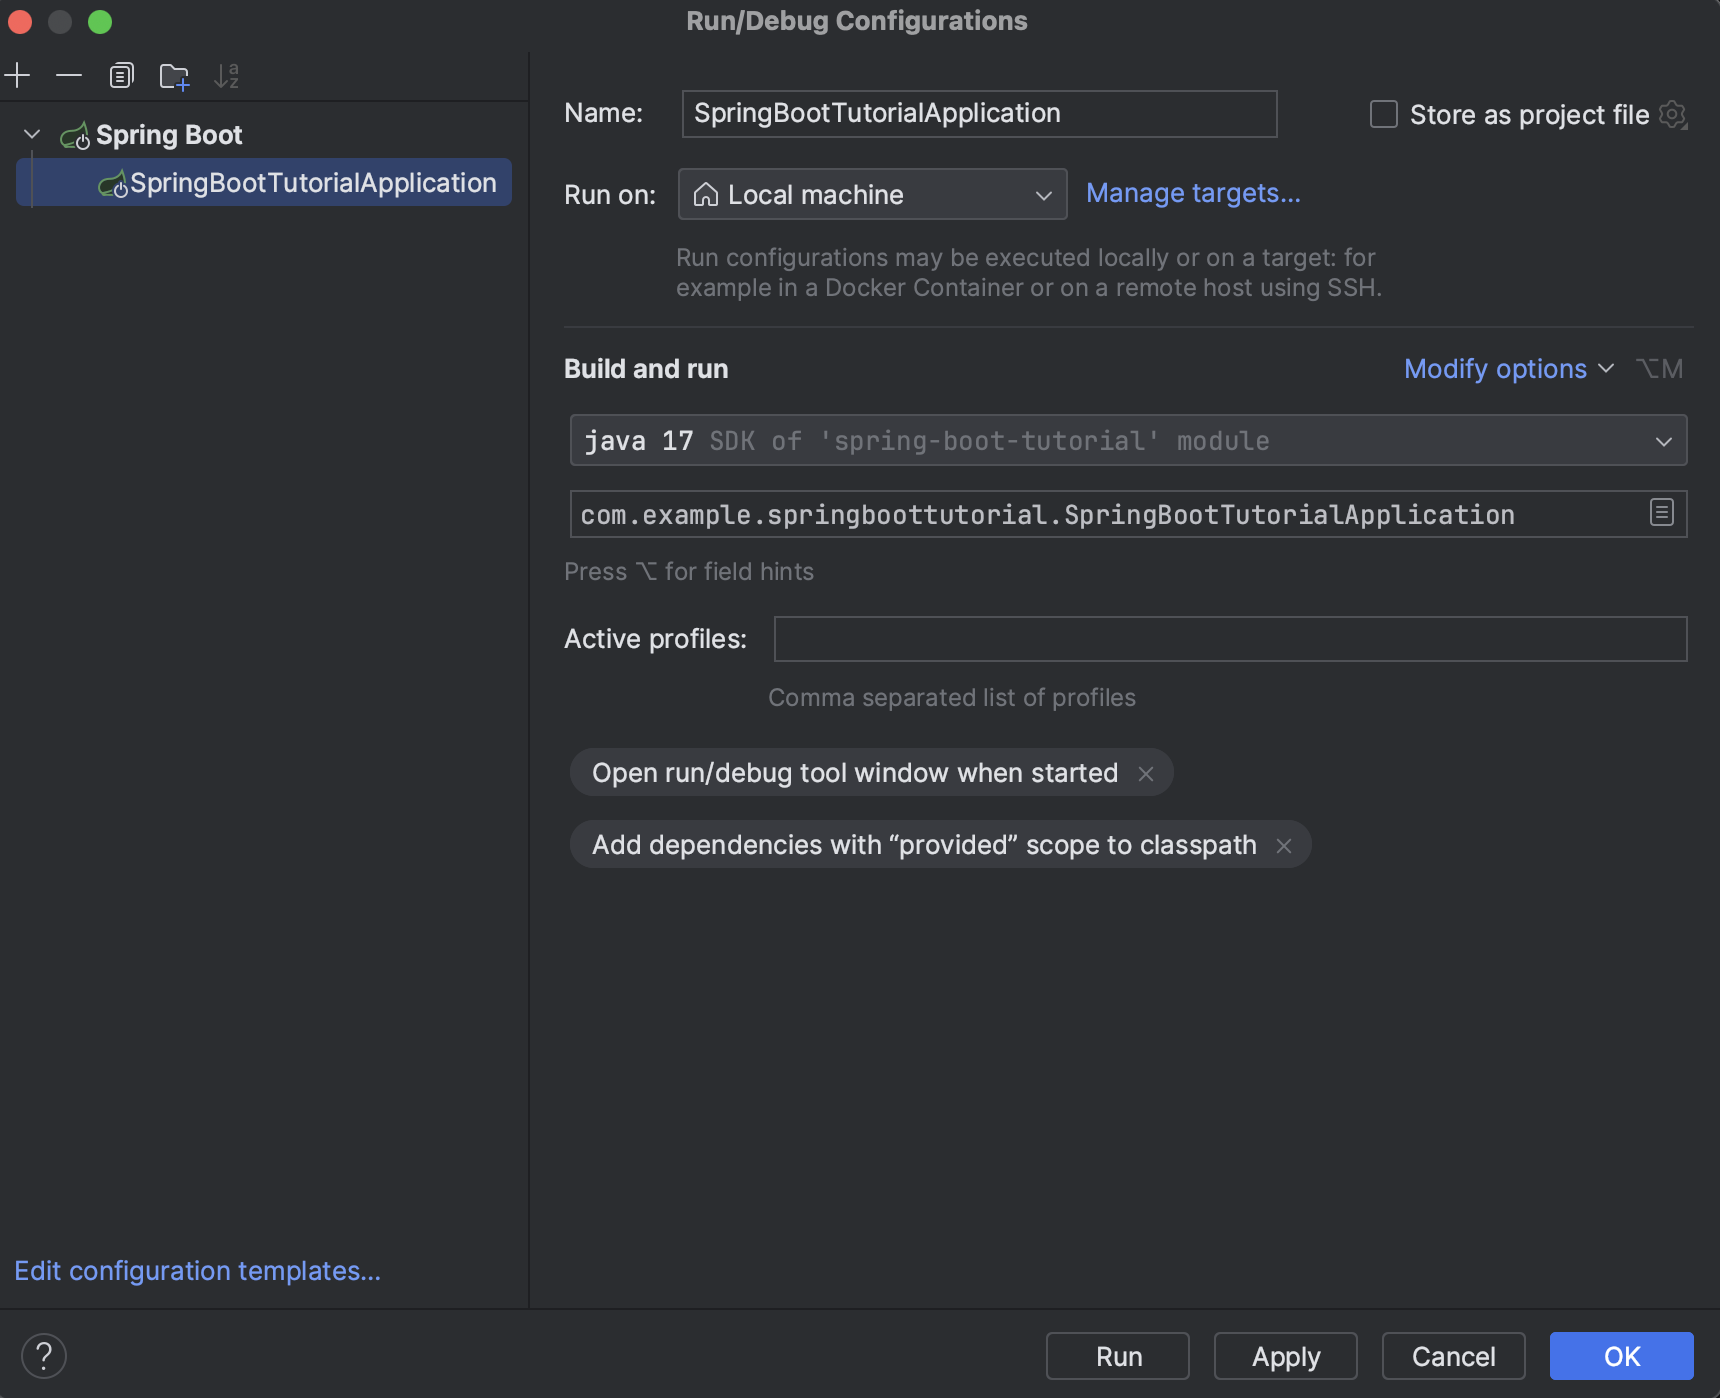Create a new configuration folder
Screen dimensions: 1720x1398
click(x=174, y=75)
